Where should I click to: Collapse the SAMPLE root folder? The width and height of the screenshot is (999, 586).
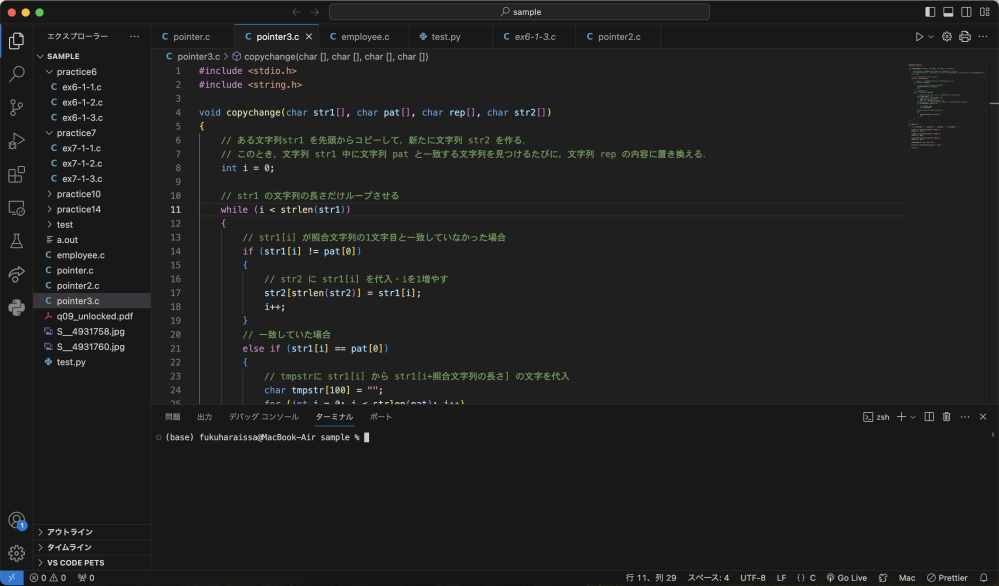[92, 56]
